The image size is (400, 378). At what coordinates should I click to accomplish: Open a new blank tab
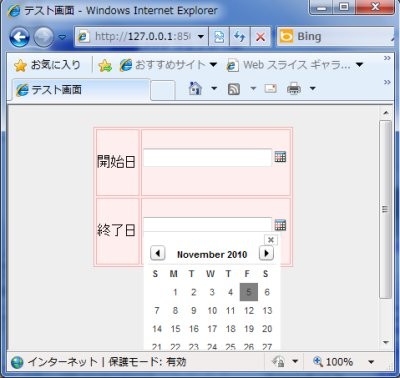(x=163, y=90)
